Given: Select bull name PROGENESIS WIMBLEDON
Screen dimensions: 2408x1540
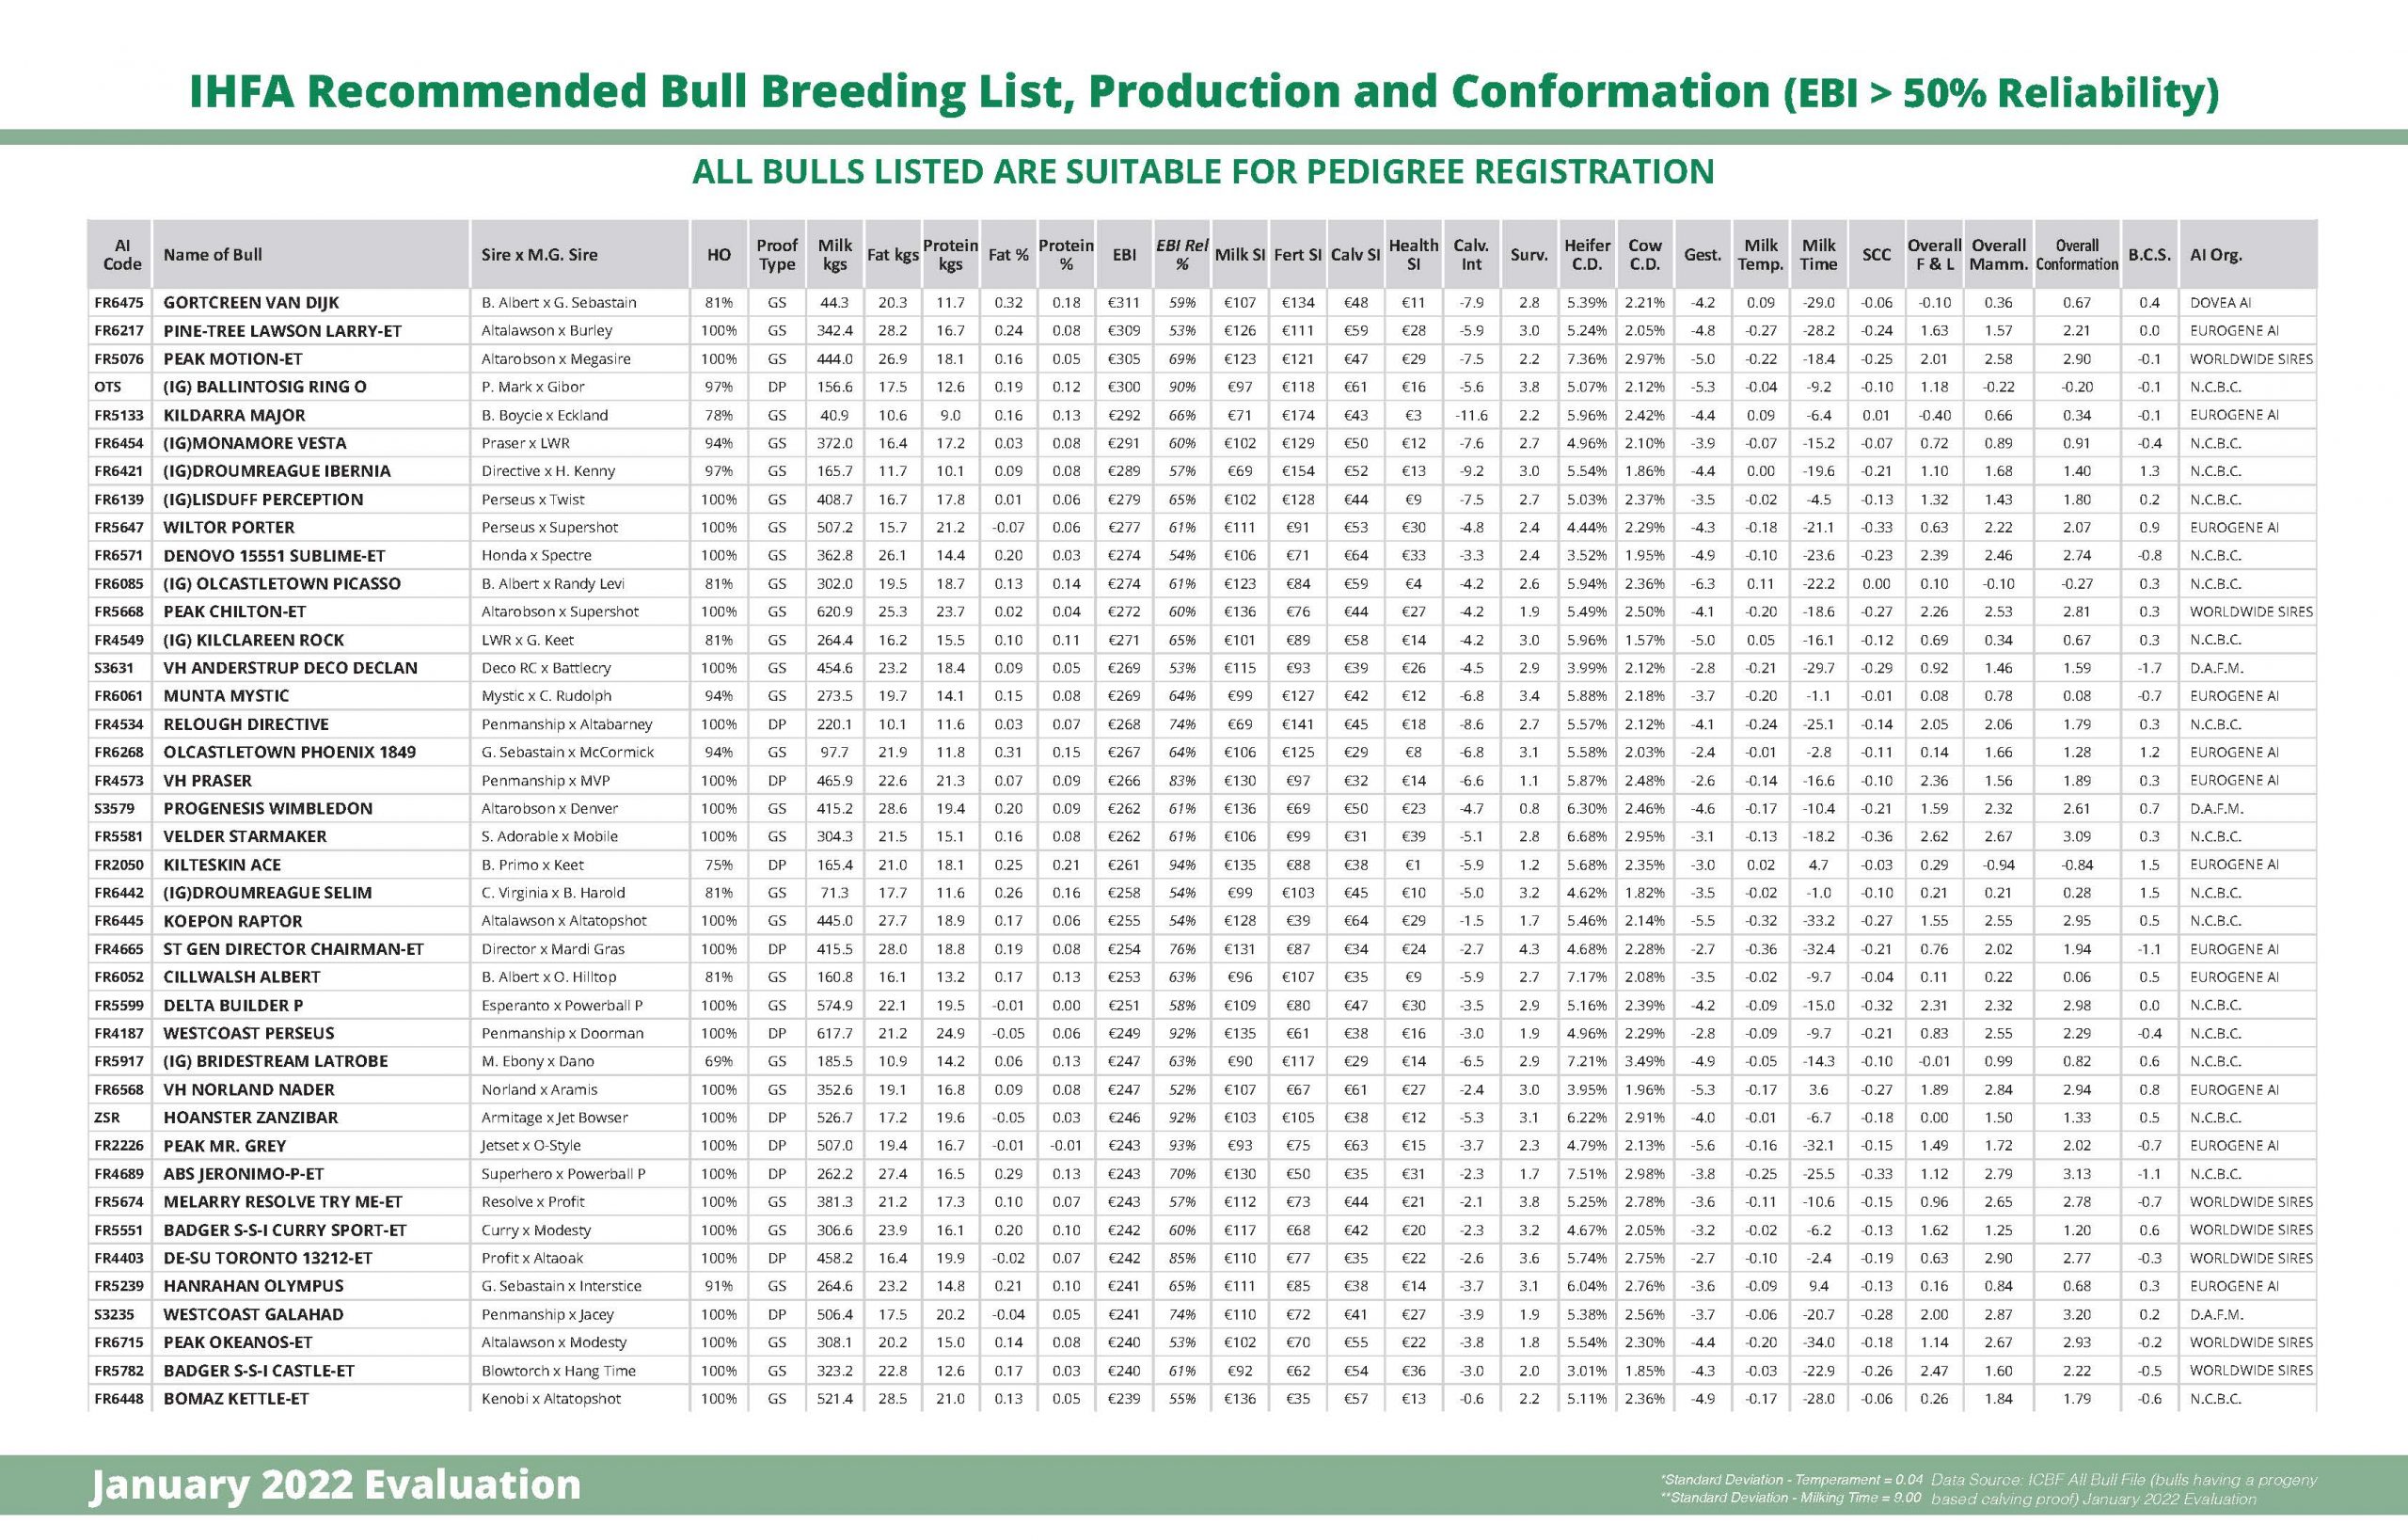Looking at the screenshot, I should tap(267, 808).
